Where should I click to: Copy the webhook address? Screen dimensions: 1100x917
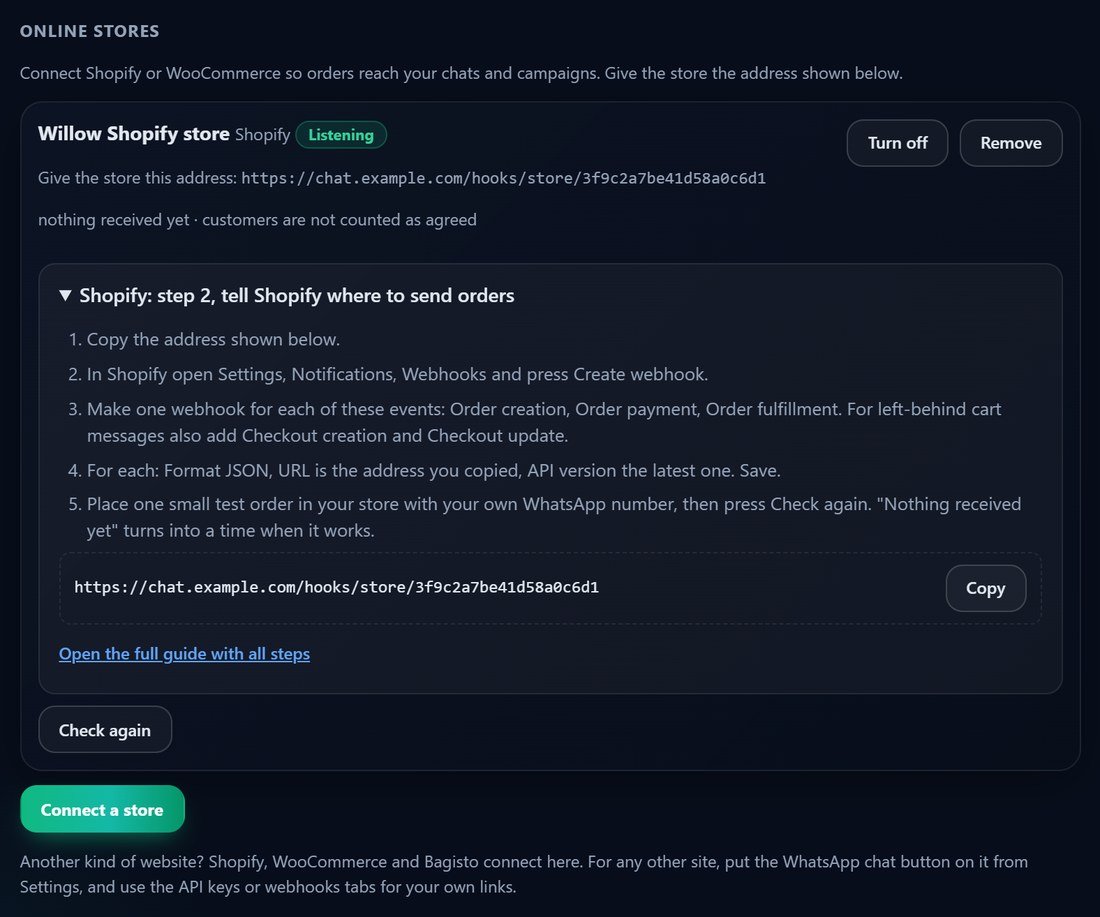point(986,588)
